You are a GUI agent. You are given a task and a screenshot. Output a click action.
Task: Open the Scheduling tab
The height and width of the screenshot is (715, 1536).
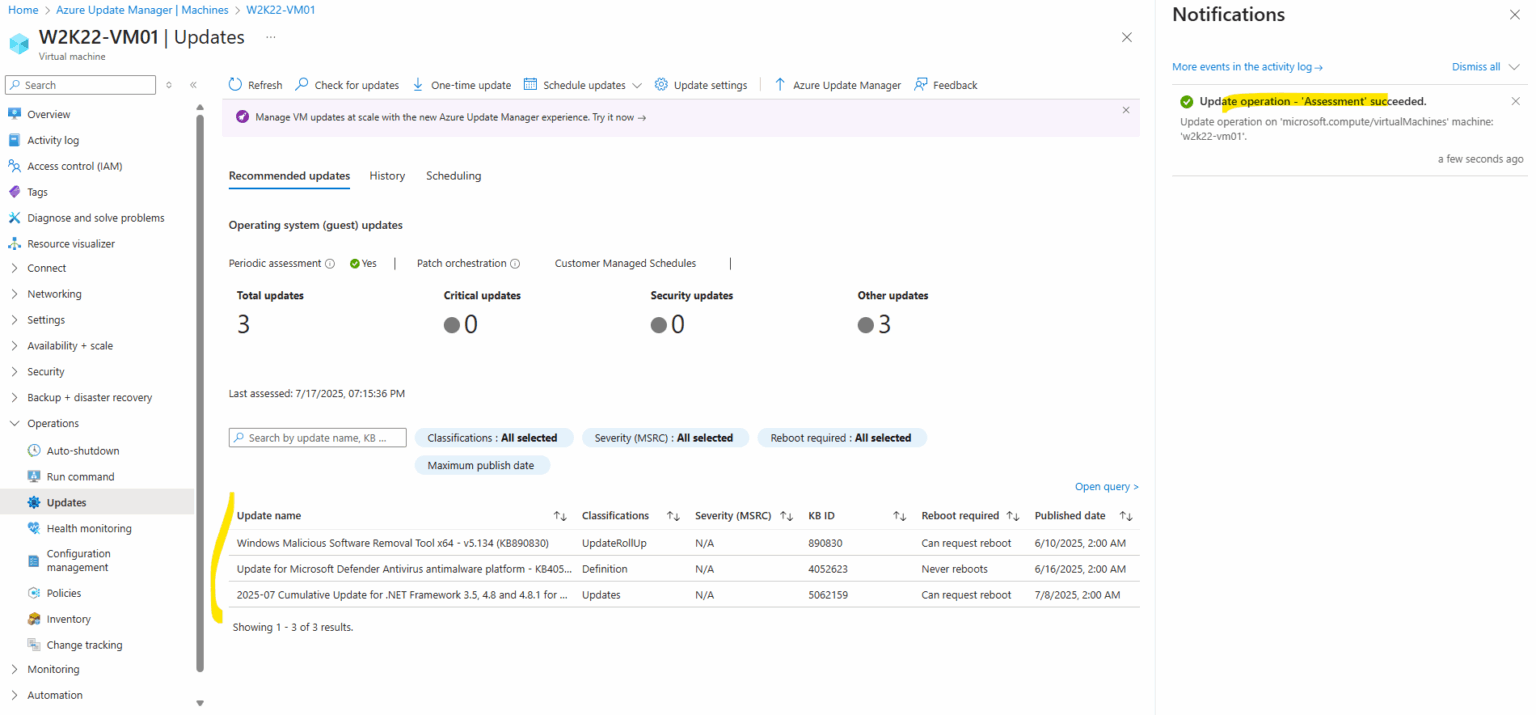coord(453,175)
